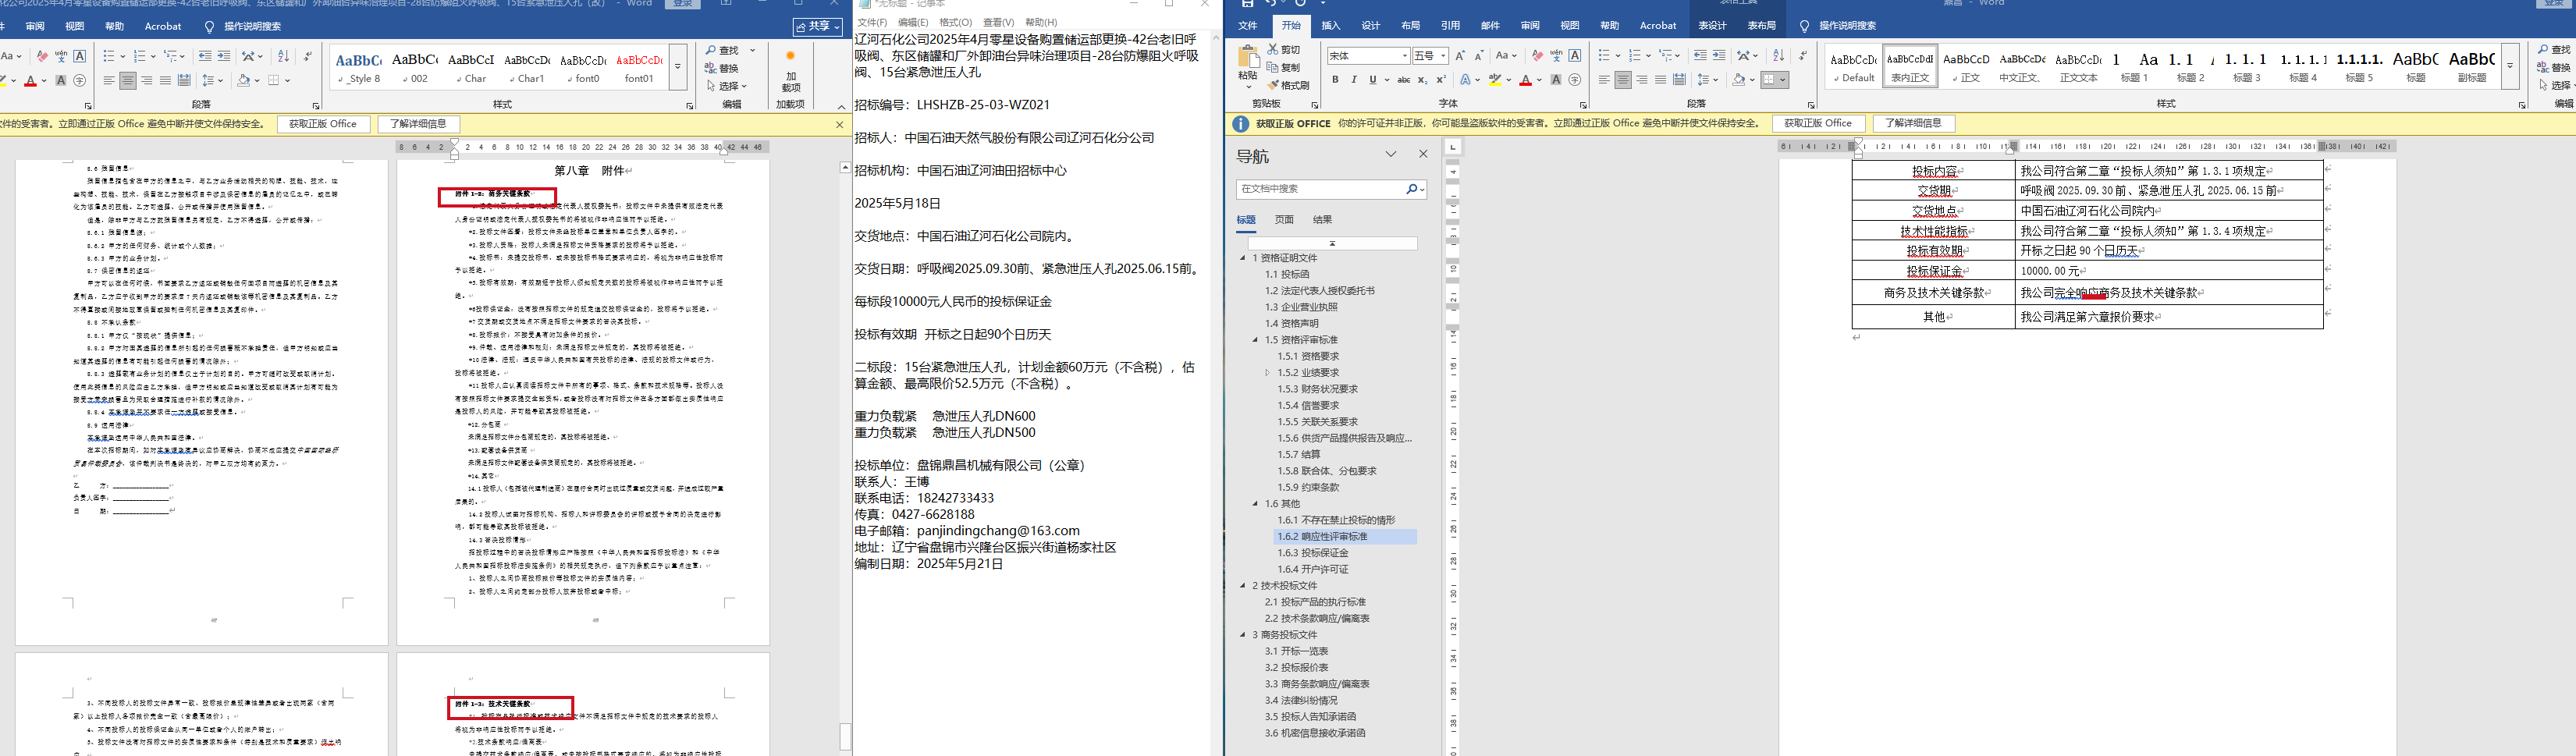Toggle Bold in right Word window
The image size is (2576, 756).
pos(1335,80)
